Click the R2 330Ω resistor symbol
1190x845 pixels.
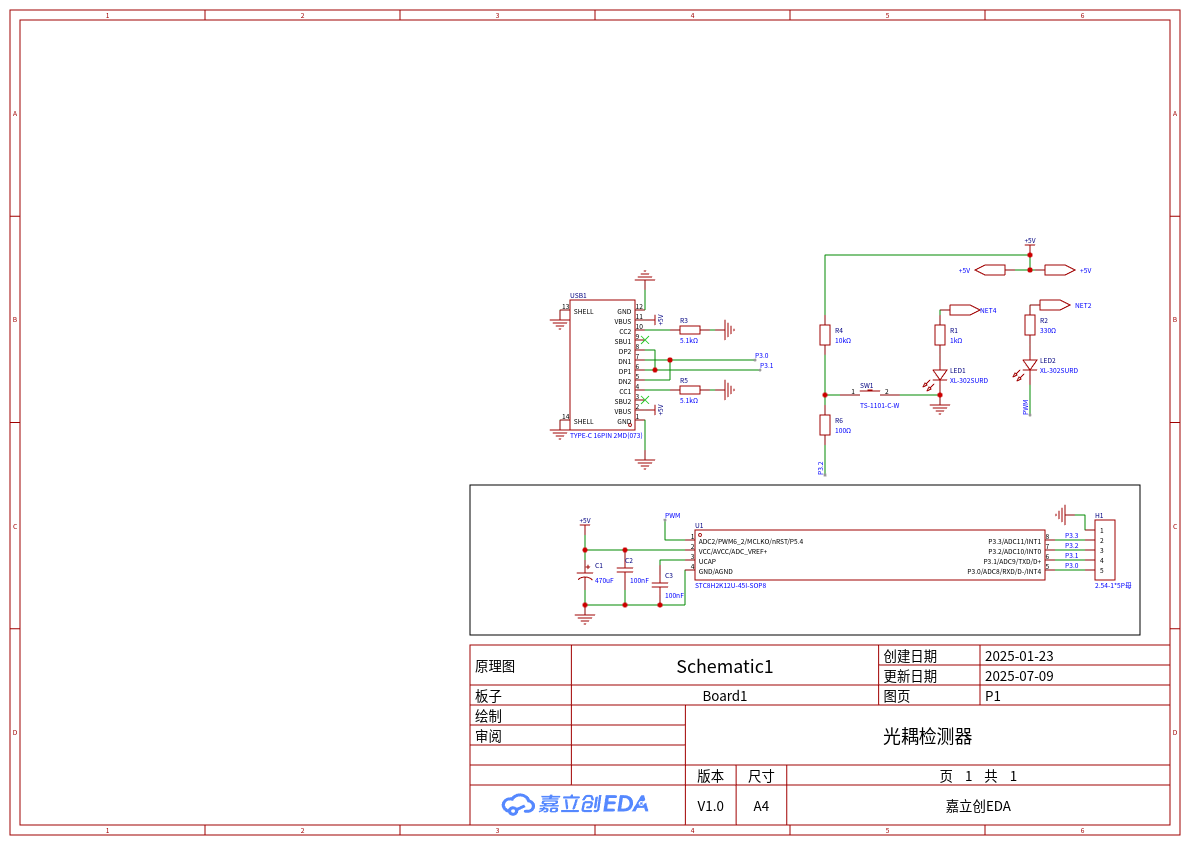(1030, 325)
